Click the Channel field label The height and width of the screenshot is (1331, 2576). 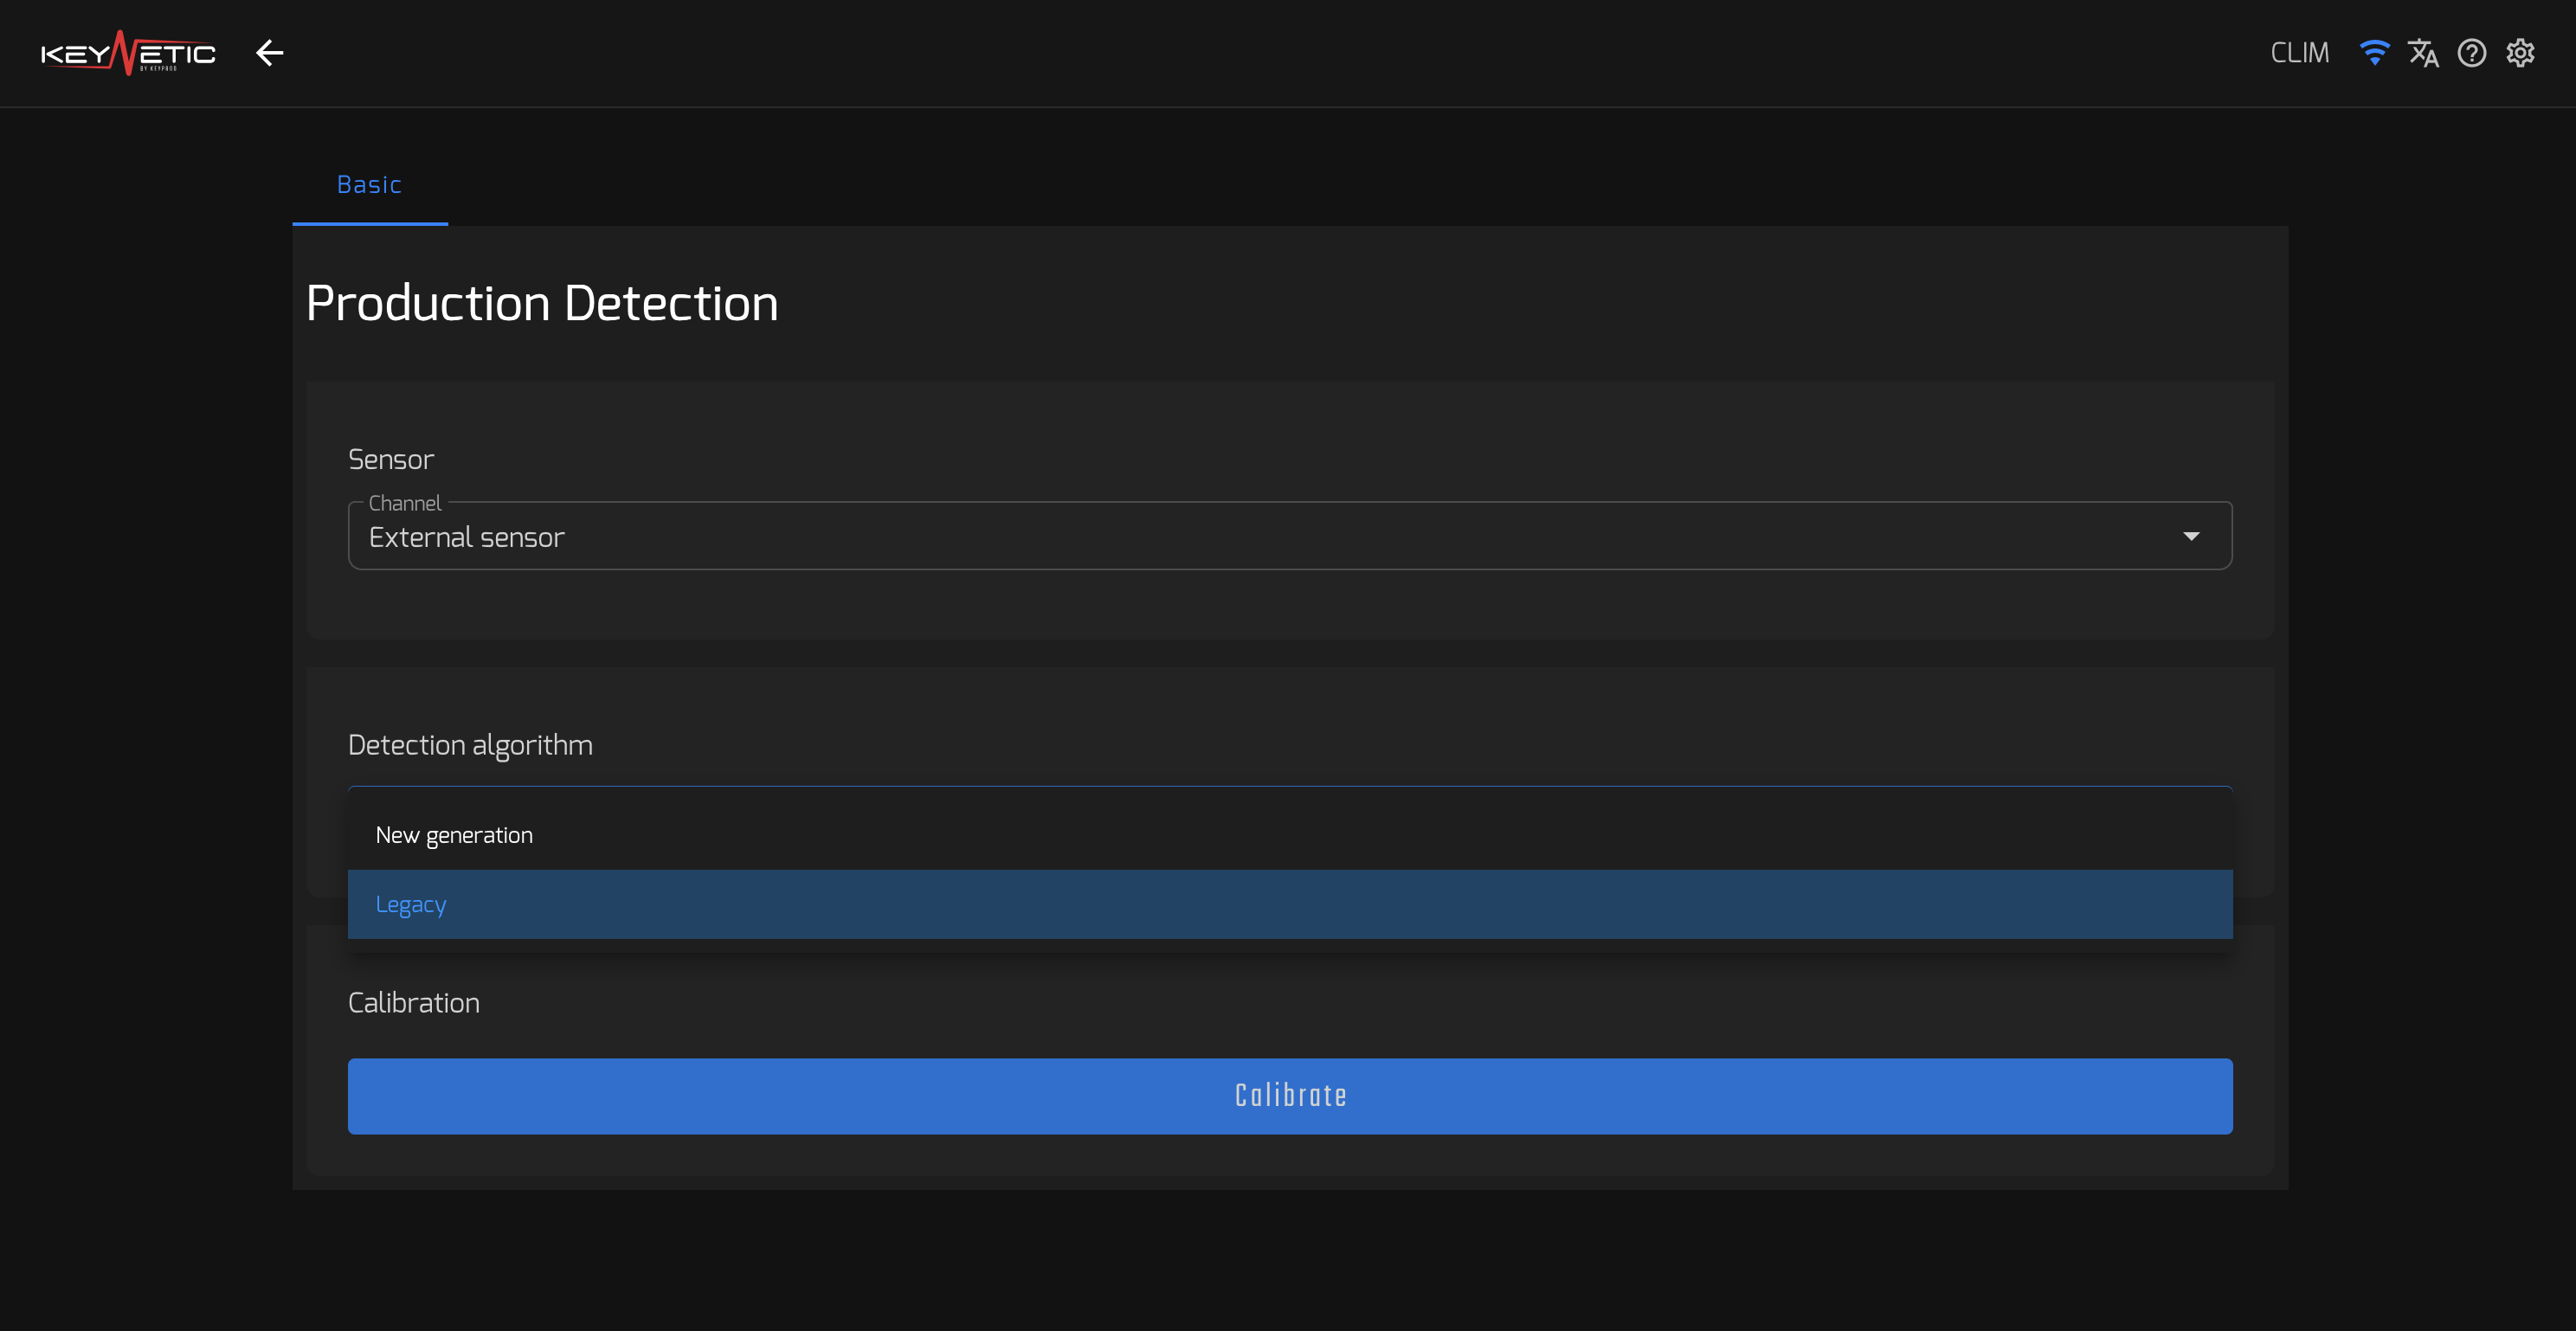click(405, 503)
